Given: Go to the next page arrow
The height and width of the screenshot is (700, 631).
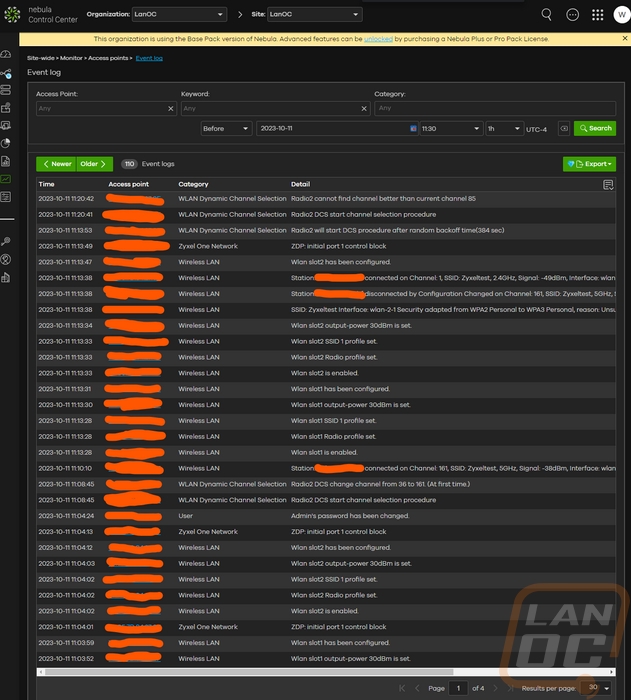Looking at the screenshot, I should 495,688.
